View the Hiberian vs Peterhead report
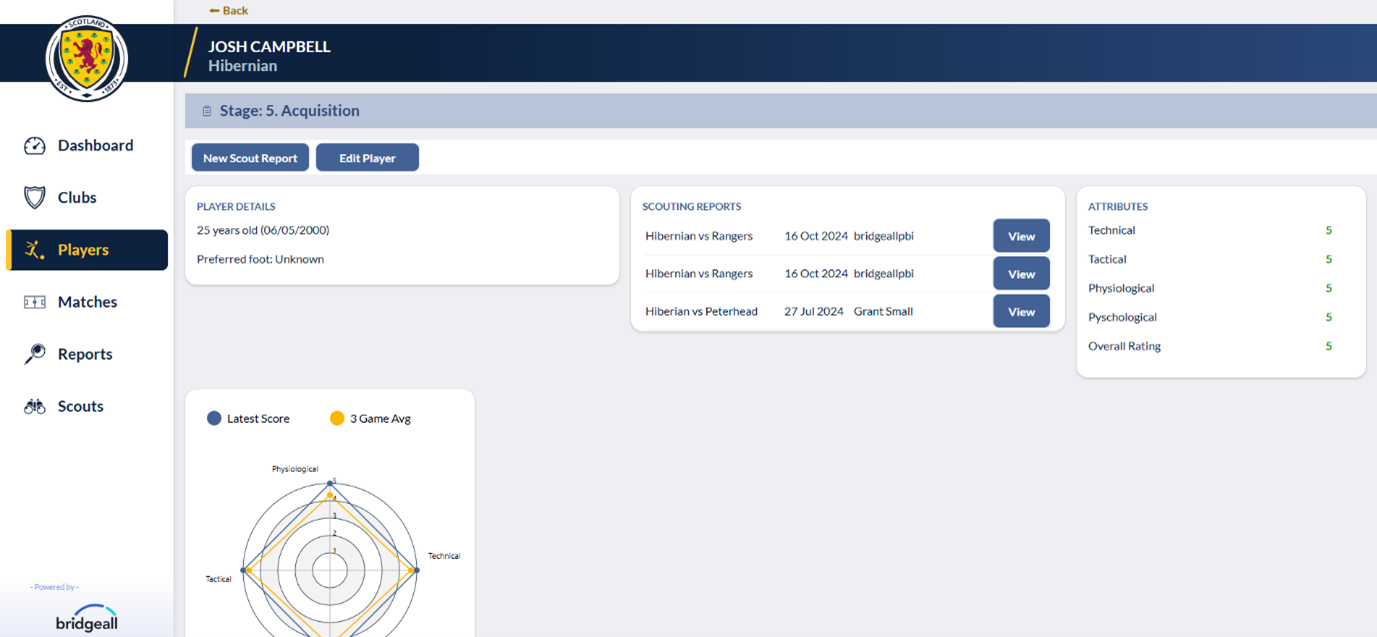The height and width of the screenshot is (637, 1377). pyautogui.click(x=1021, y=312)
